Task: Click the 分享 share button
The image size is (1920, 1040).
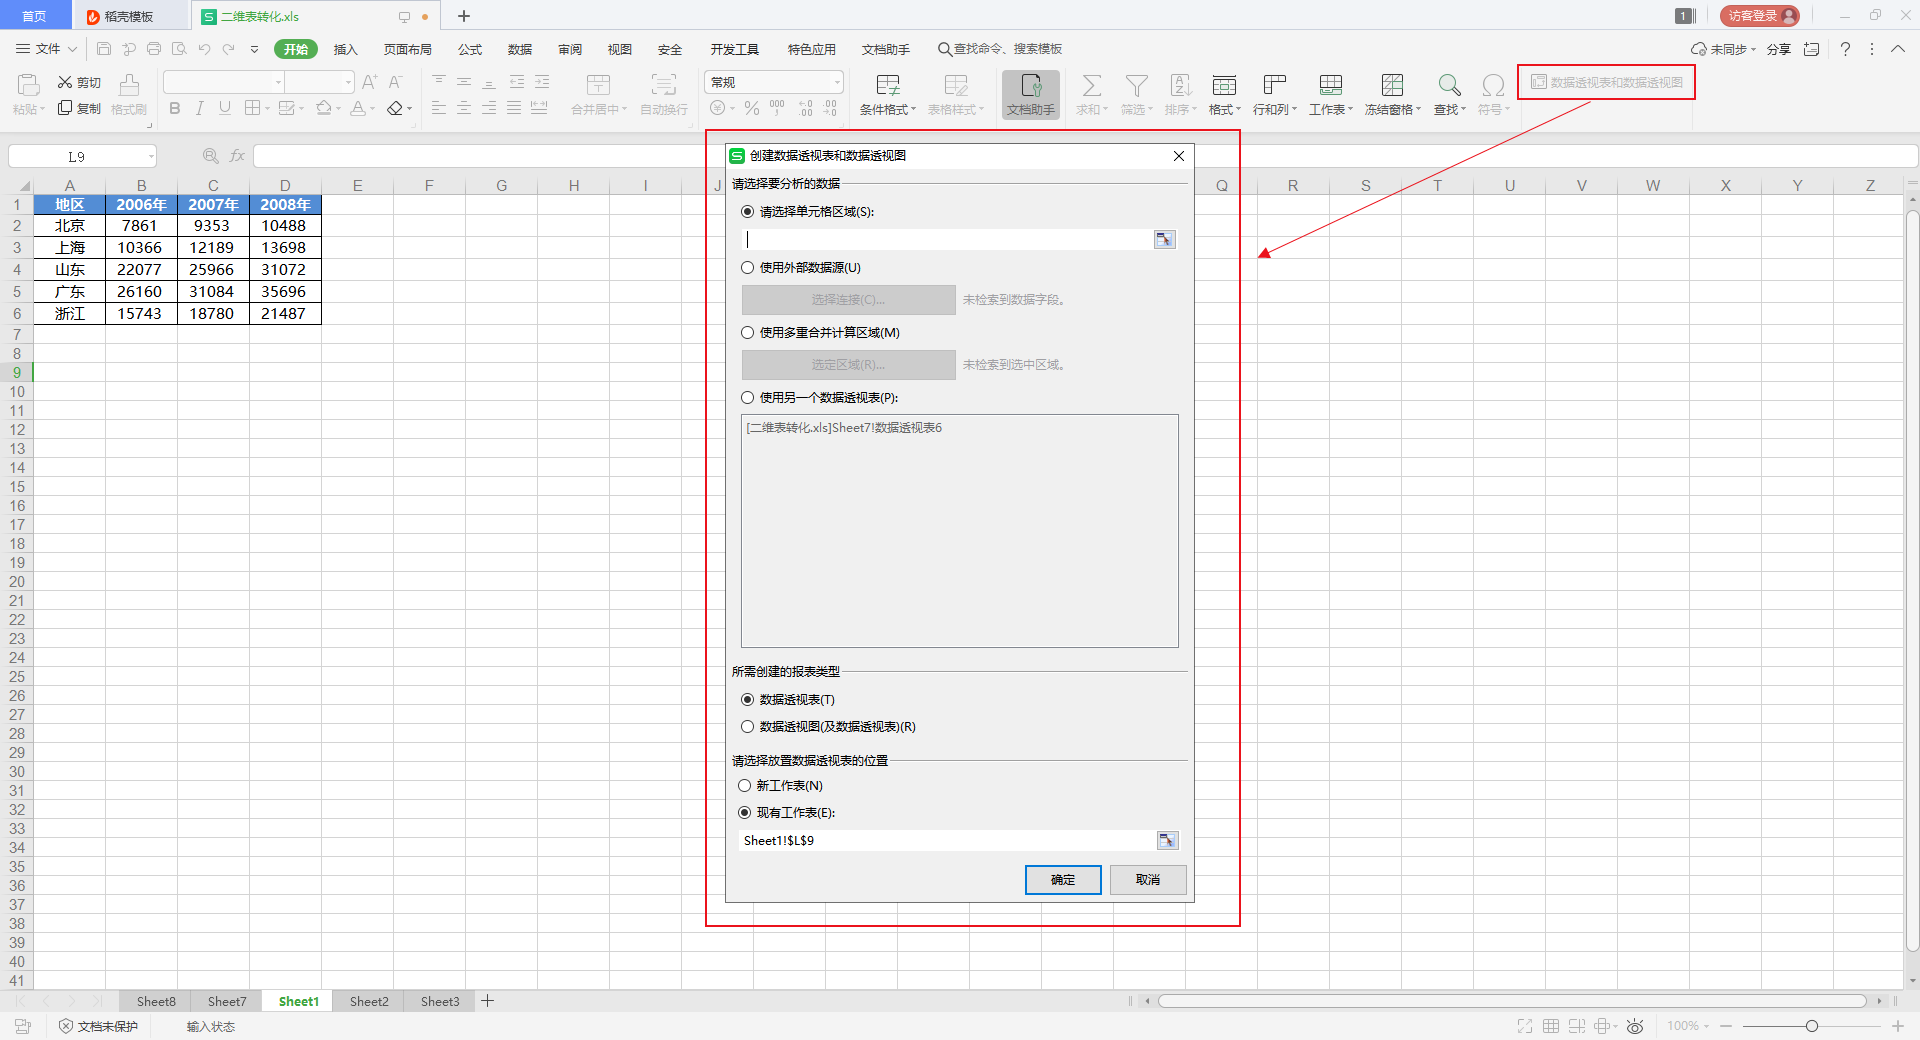Action: [x=1778, y=49]
